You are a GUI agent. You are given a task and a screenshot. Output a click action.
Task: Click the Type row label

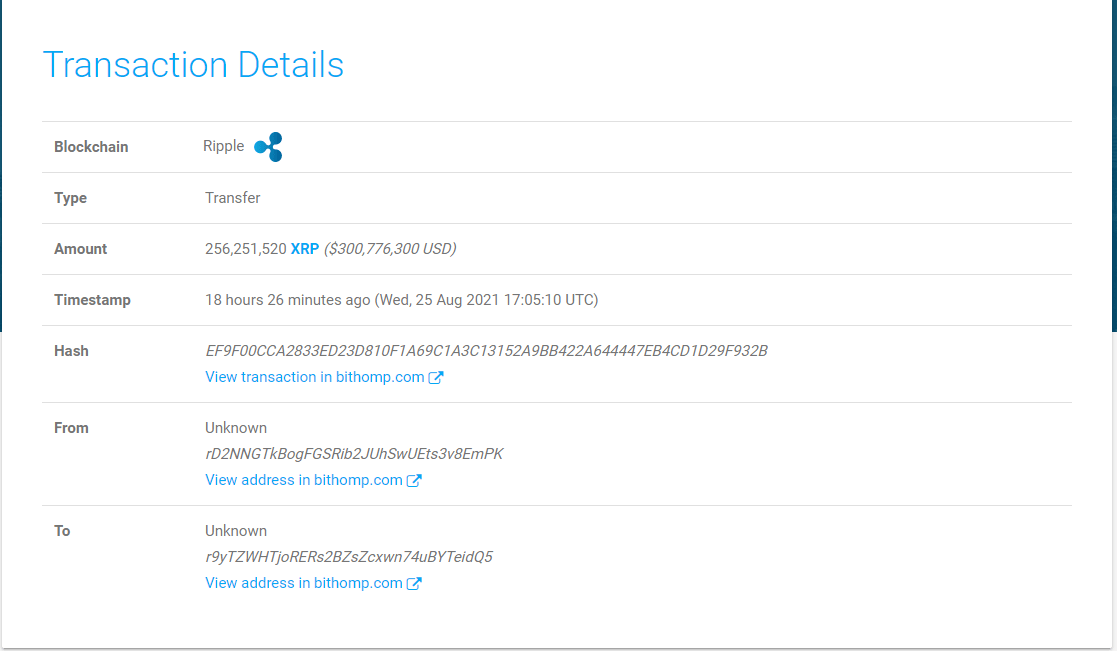(71, 198)
